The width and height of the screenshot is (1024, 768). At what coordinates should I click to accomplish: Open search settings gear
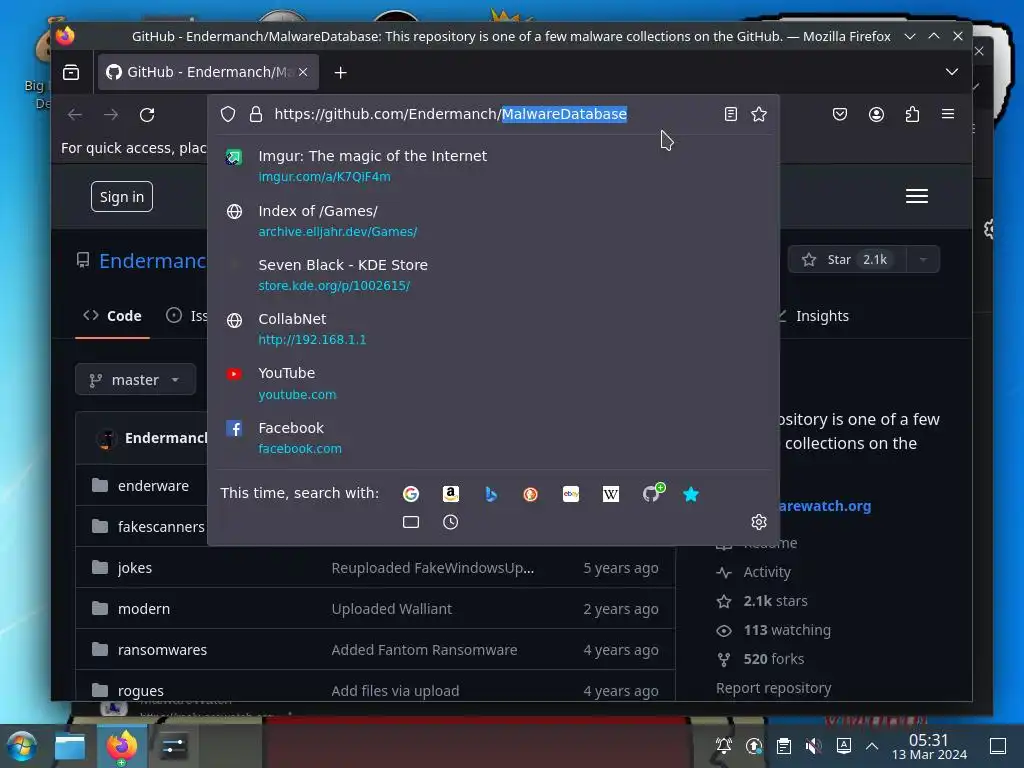[x=759, y=522]
